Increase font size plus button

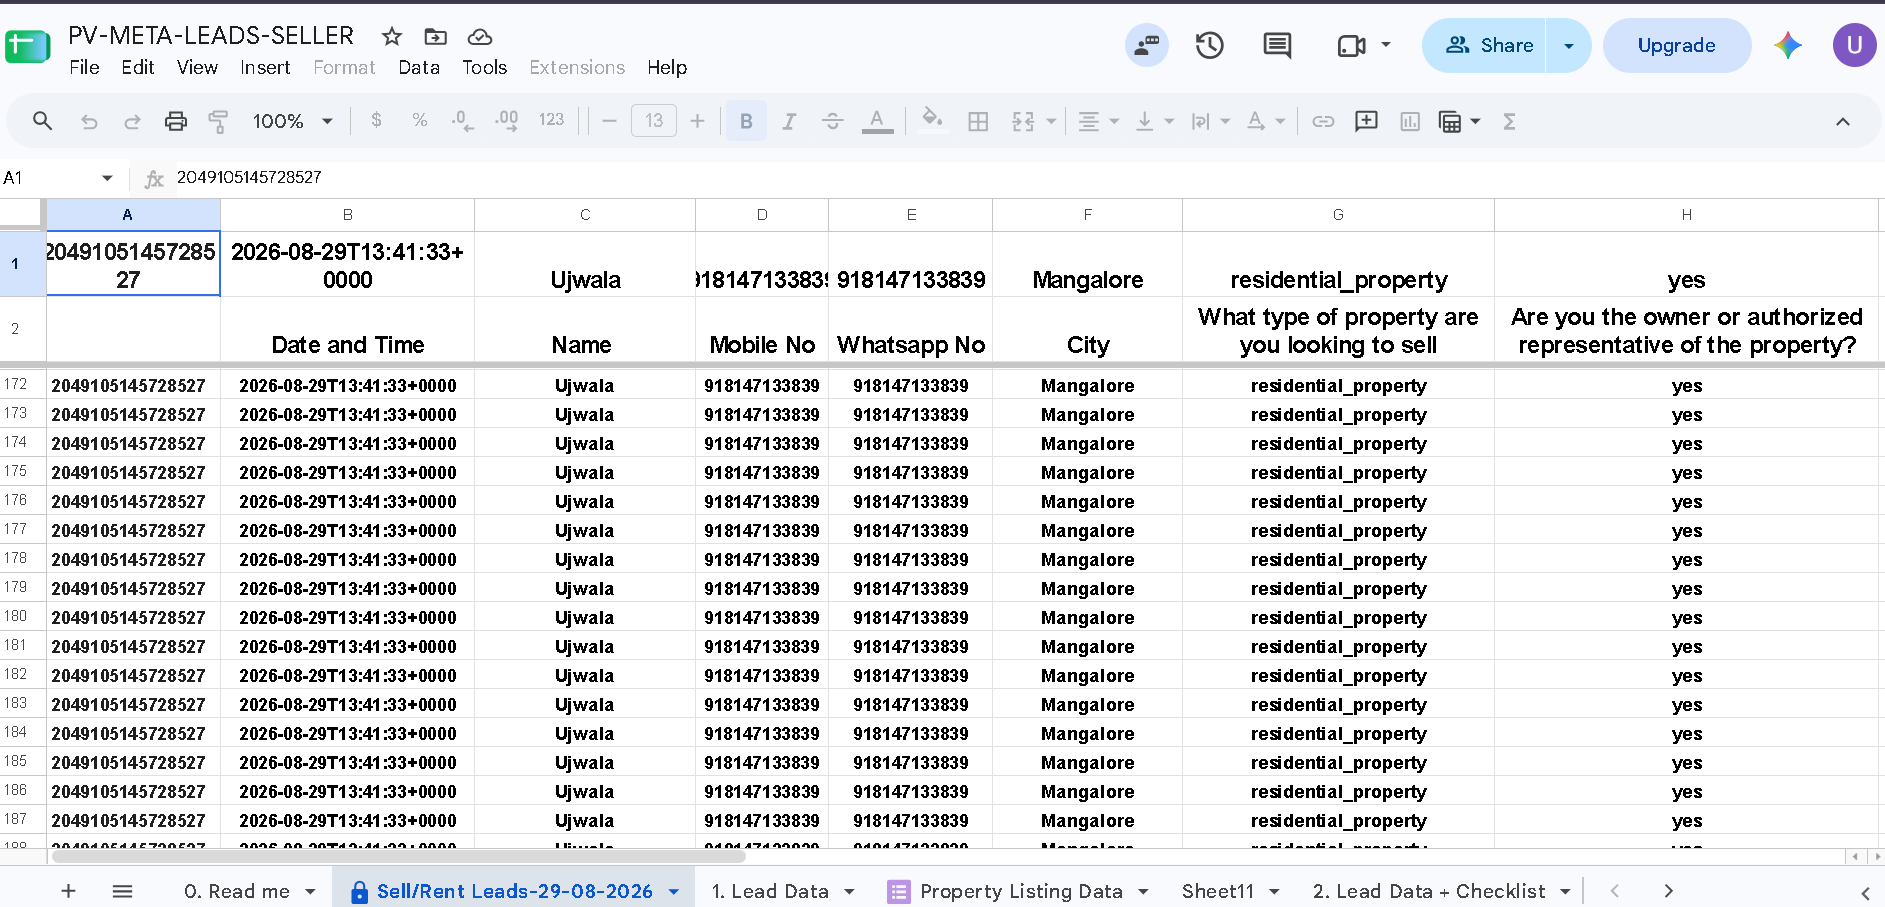coord(697,121)
